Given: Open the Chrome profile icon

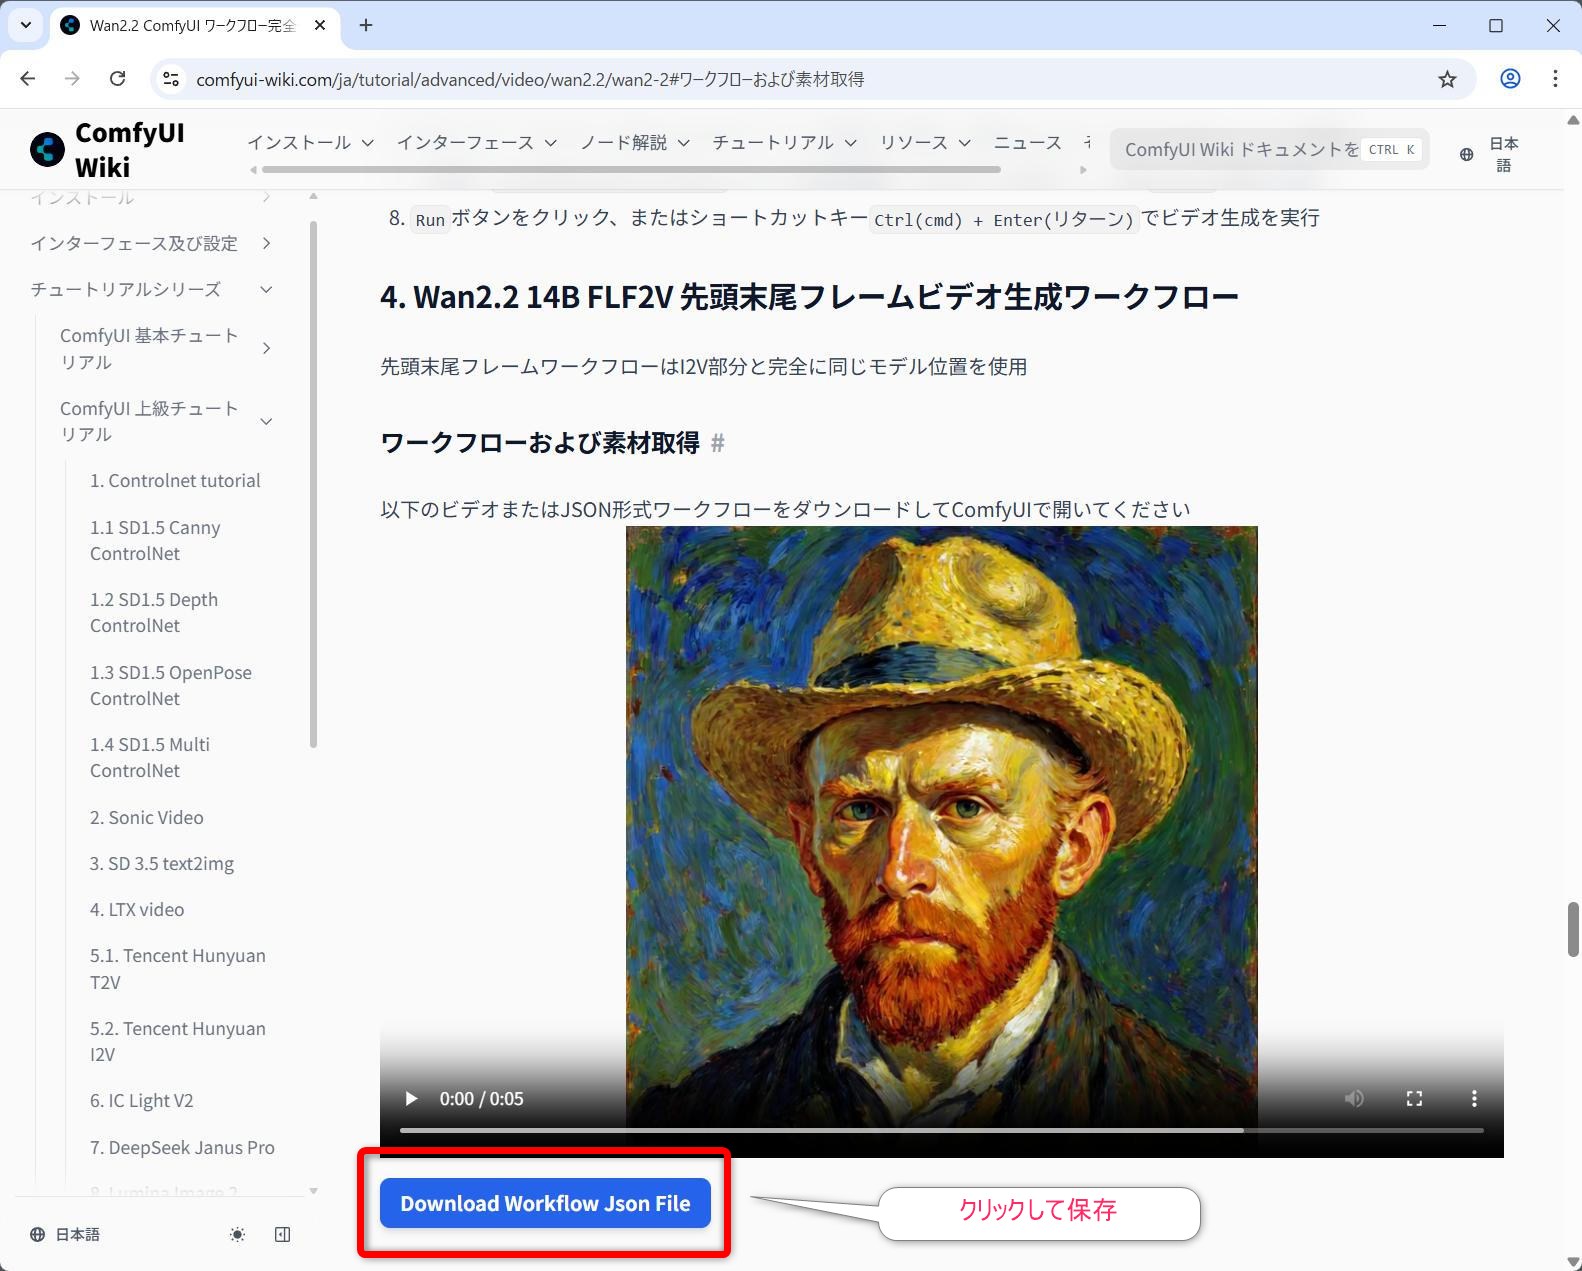Looking at the screenshot, I should coord(1510,79).
